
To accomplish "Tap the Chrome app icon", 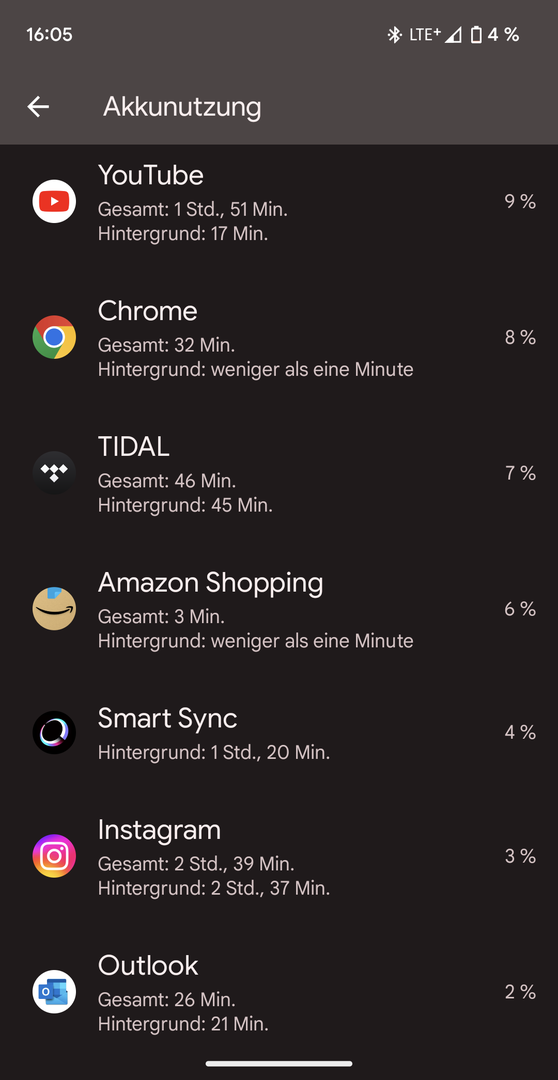I will tap(54, 337).
